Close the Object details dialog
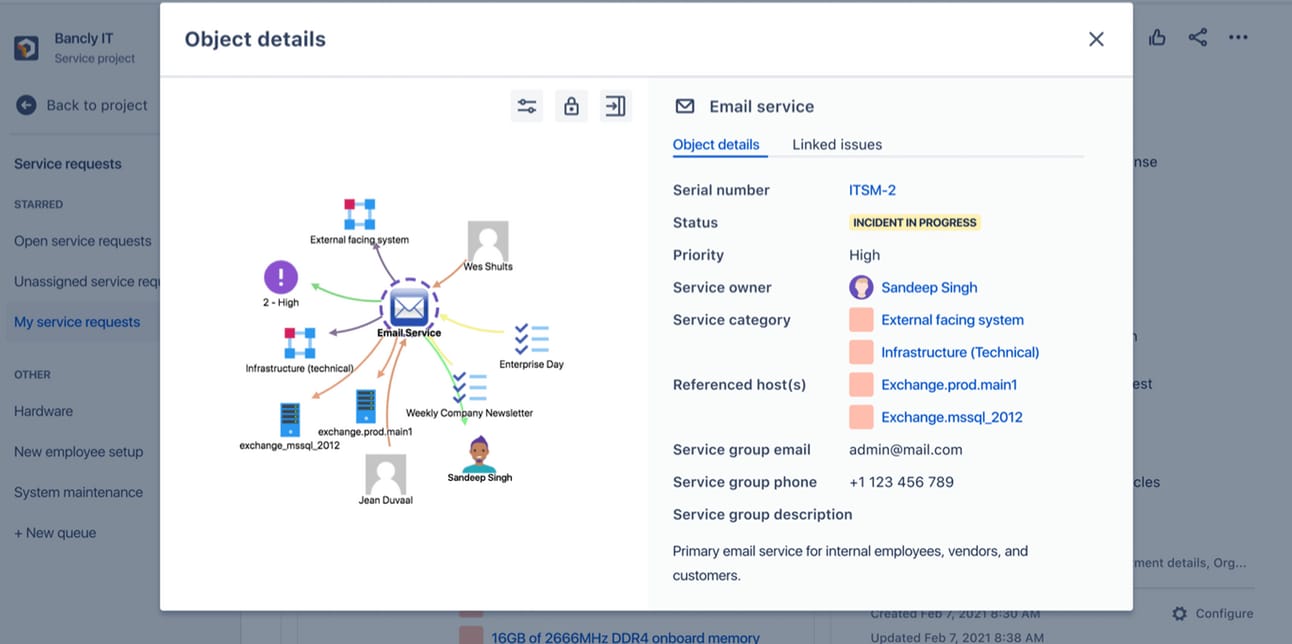 tap(1096, 39)
